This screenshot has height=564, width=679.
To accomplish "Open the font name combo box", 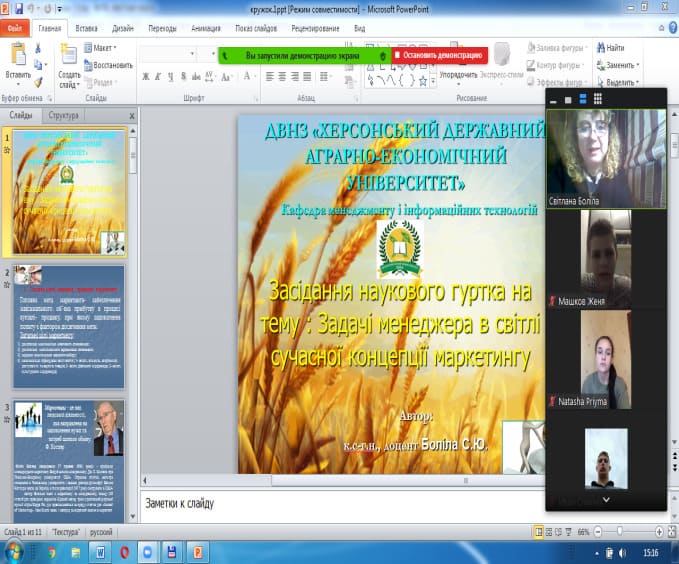I will (x=167, y=54).
